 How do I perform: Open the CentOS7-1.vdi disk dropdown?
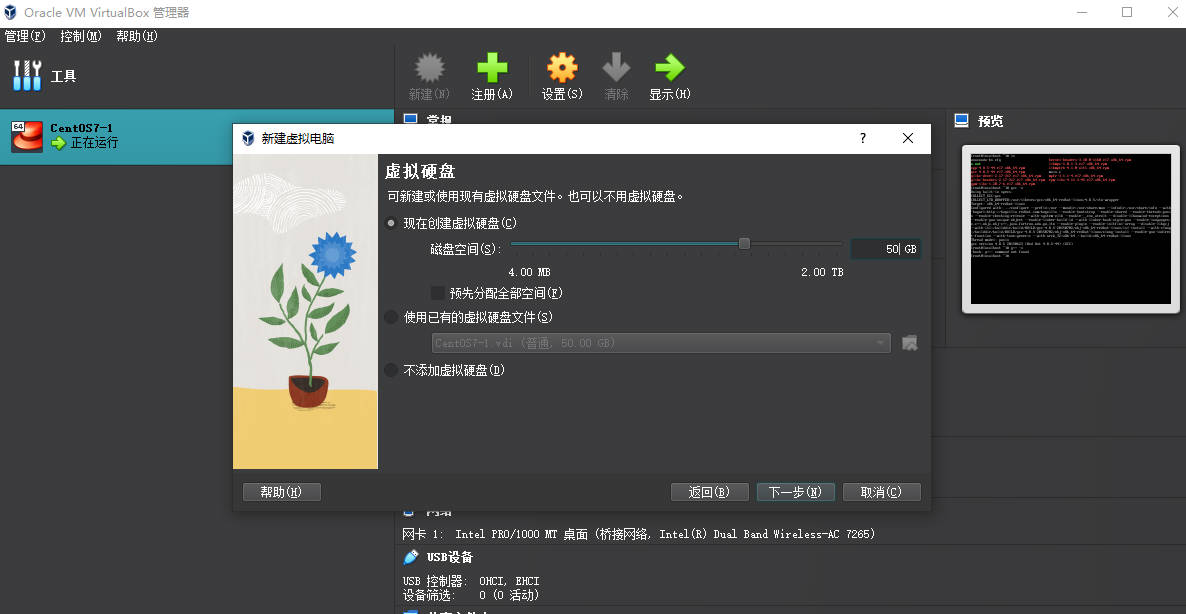tap(661, 343)
